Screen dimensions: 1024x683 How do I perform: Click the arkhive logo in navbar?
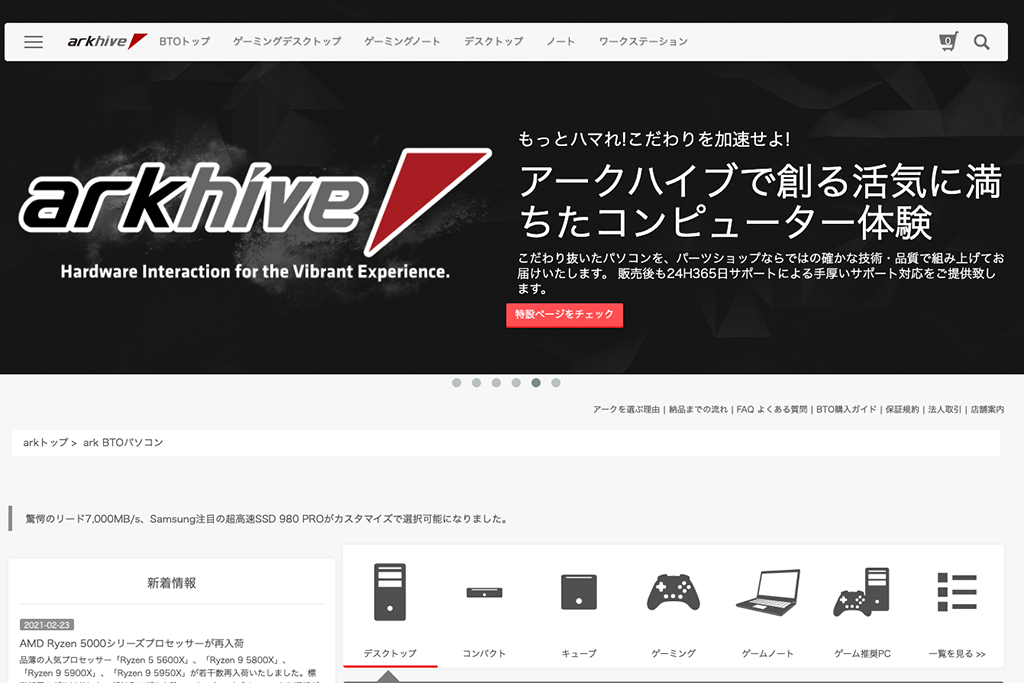coord(107,41)
